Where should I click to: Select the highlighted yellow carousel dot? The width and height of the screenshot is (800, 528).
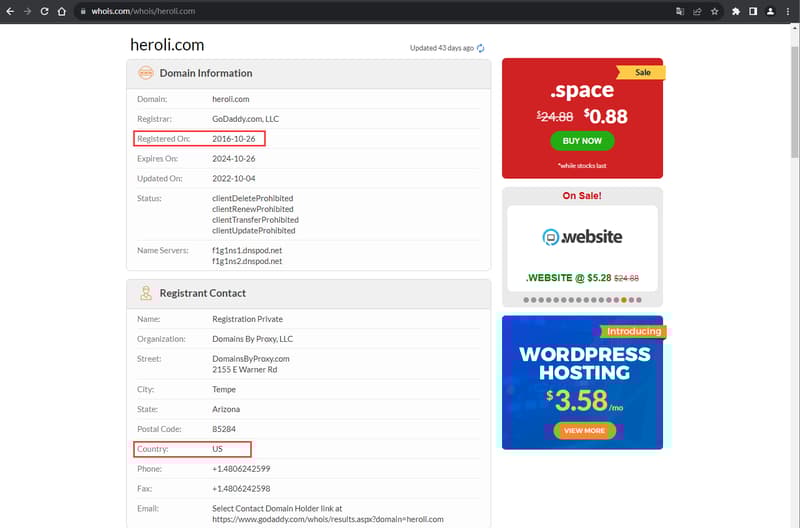click(x=623, y=300)
